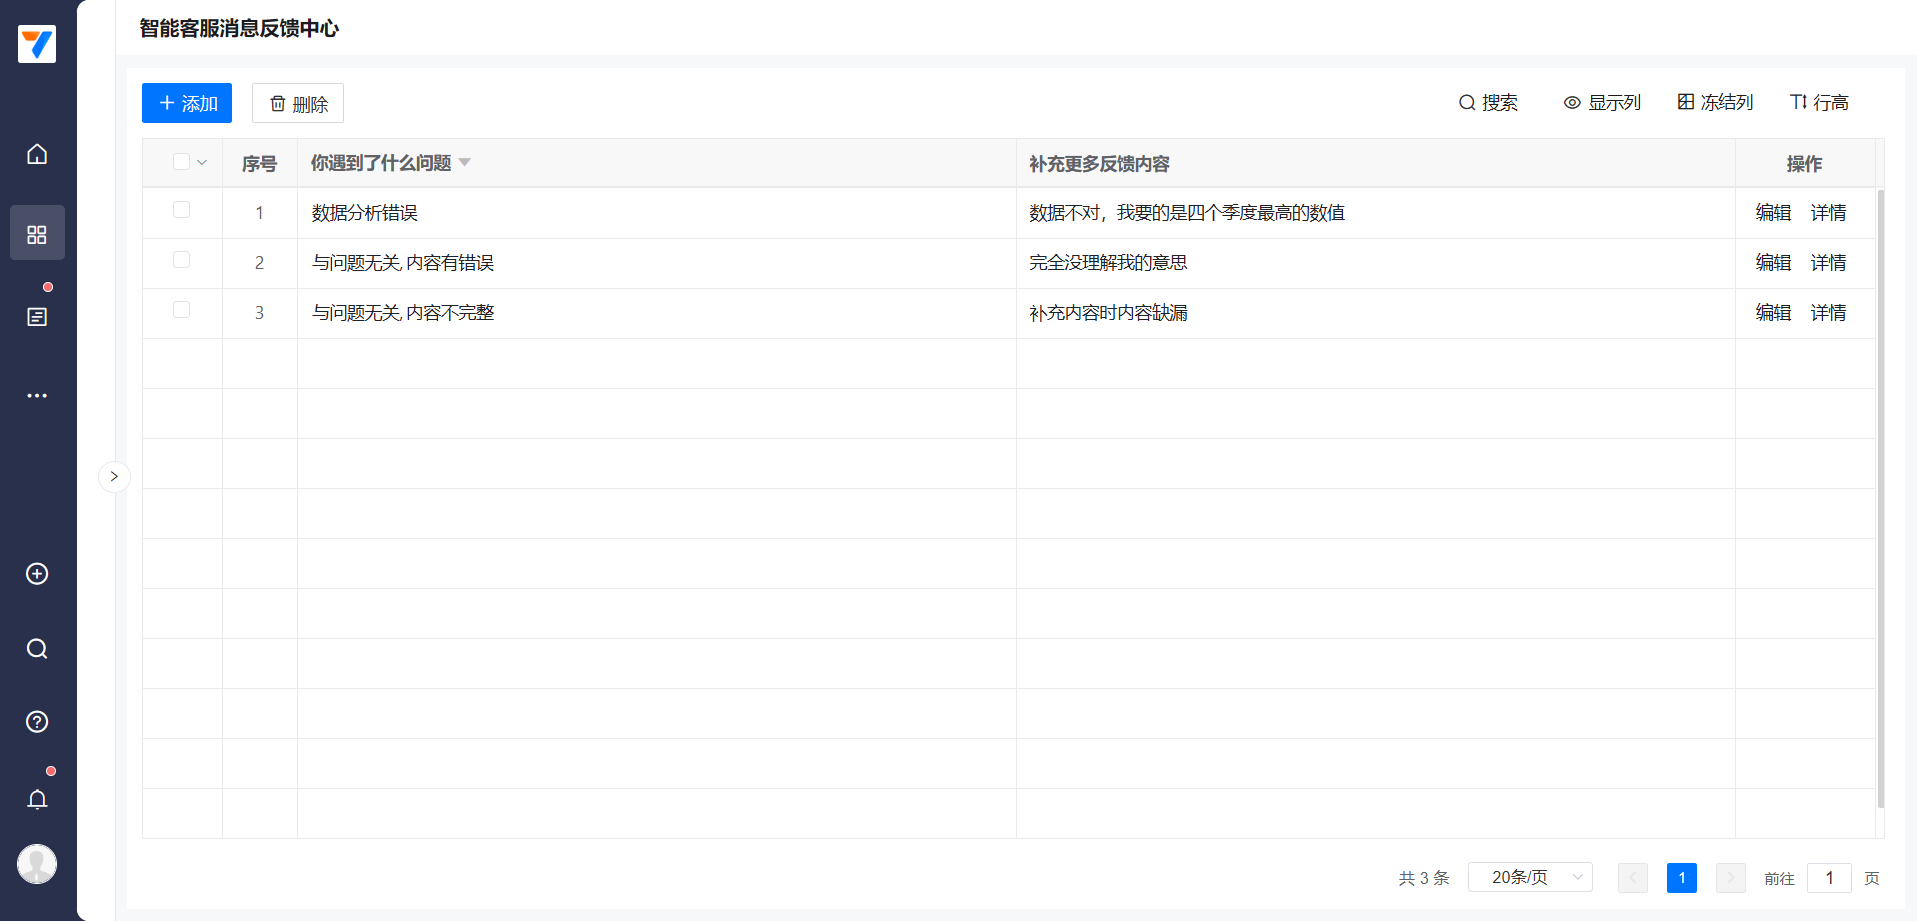Open the sidebar magnifier search icon
The height and width of the screenshot is (921, 1917).
pyautogui.click(x=37, y=649)
